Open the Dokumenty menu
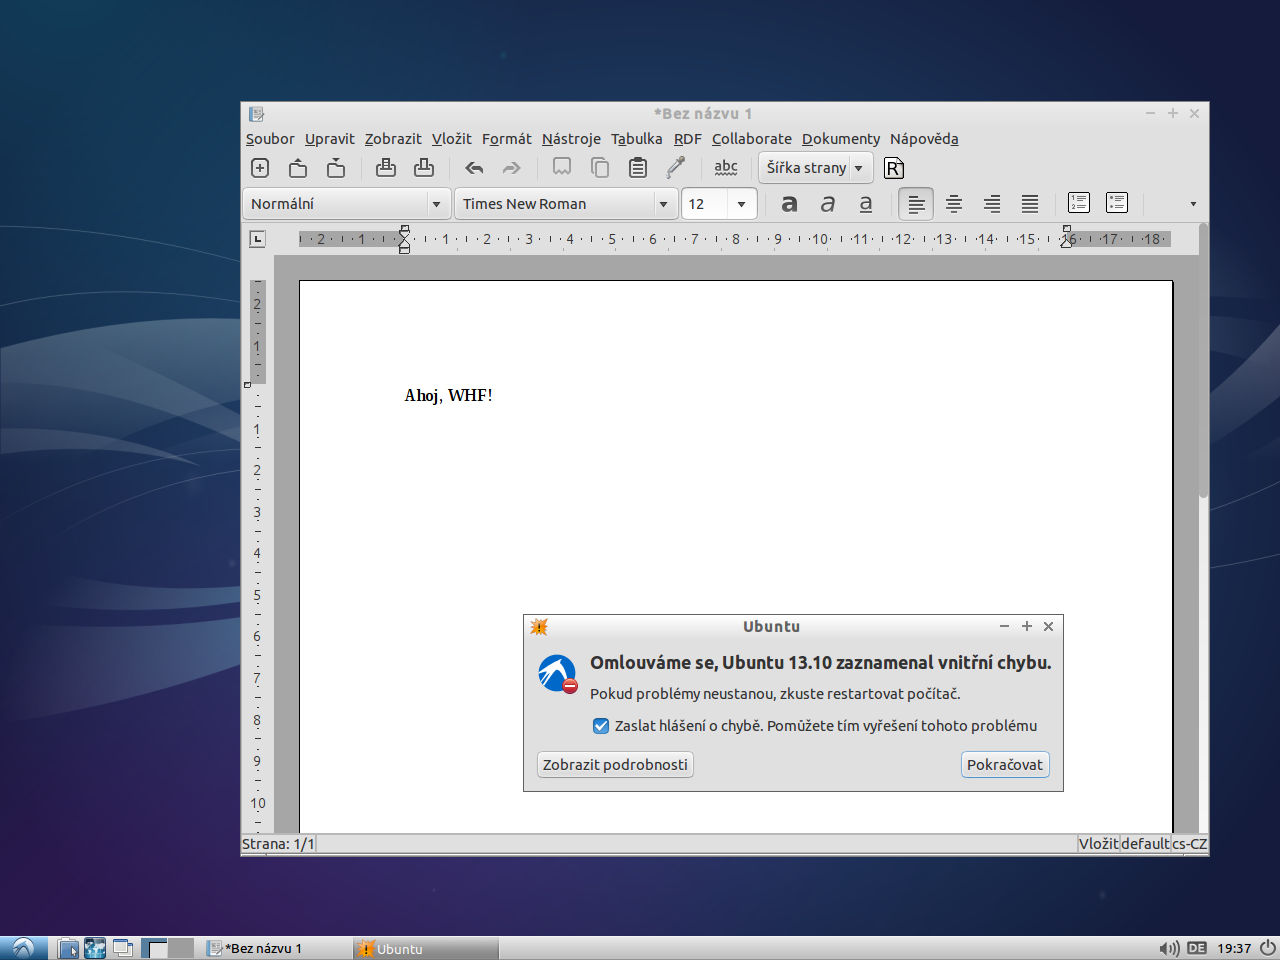1280x960 pixels. (841, 139)
